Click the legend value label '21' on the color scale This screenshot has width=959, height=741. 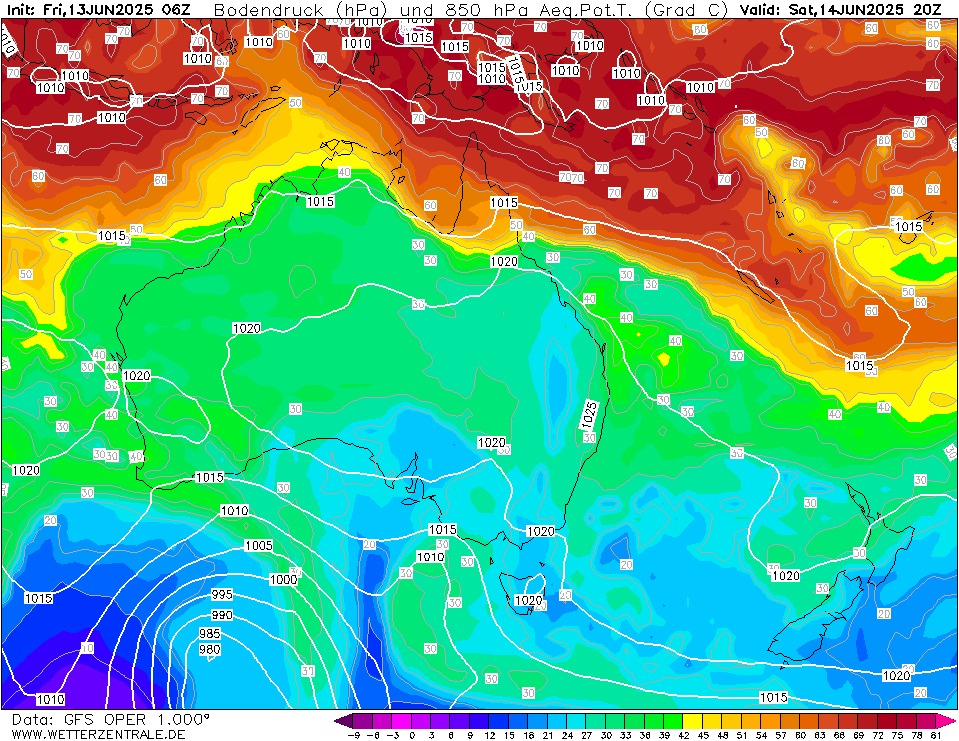[x=547, y=735]
